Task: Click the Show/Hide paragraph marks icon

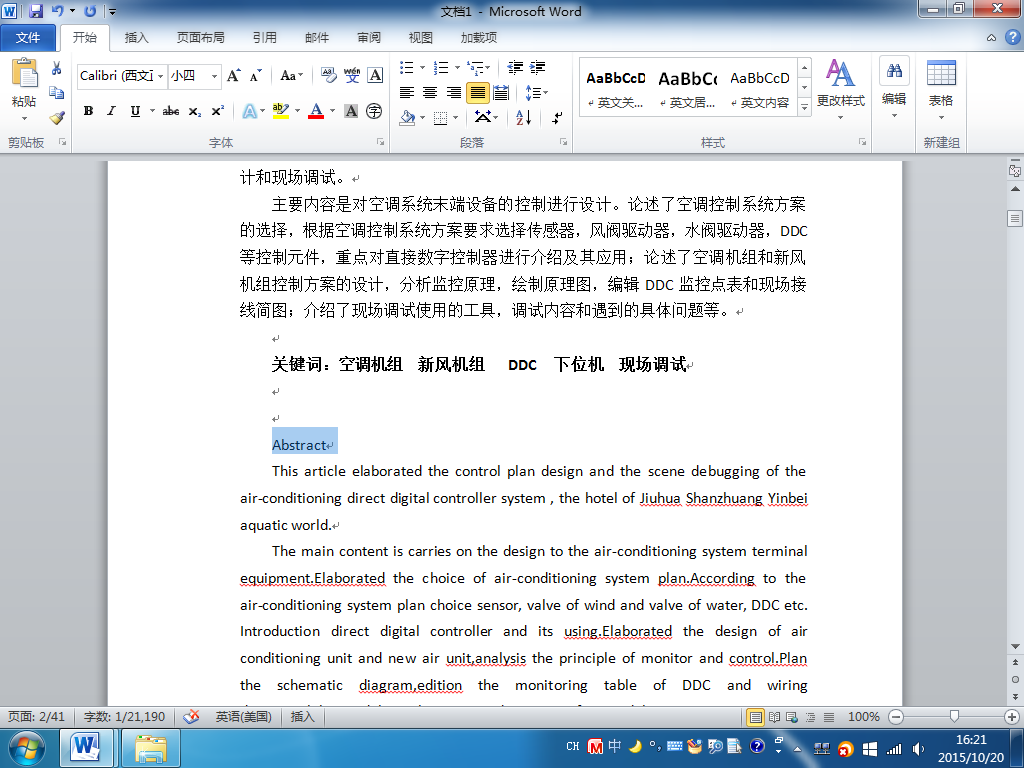Action: pyautogui.click(x=557, y=118)
